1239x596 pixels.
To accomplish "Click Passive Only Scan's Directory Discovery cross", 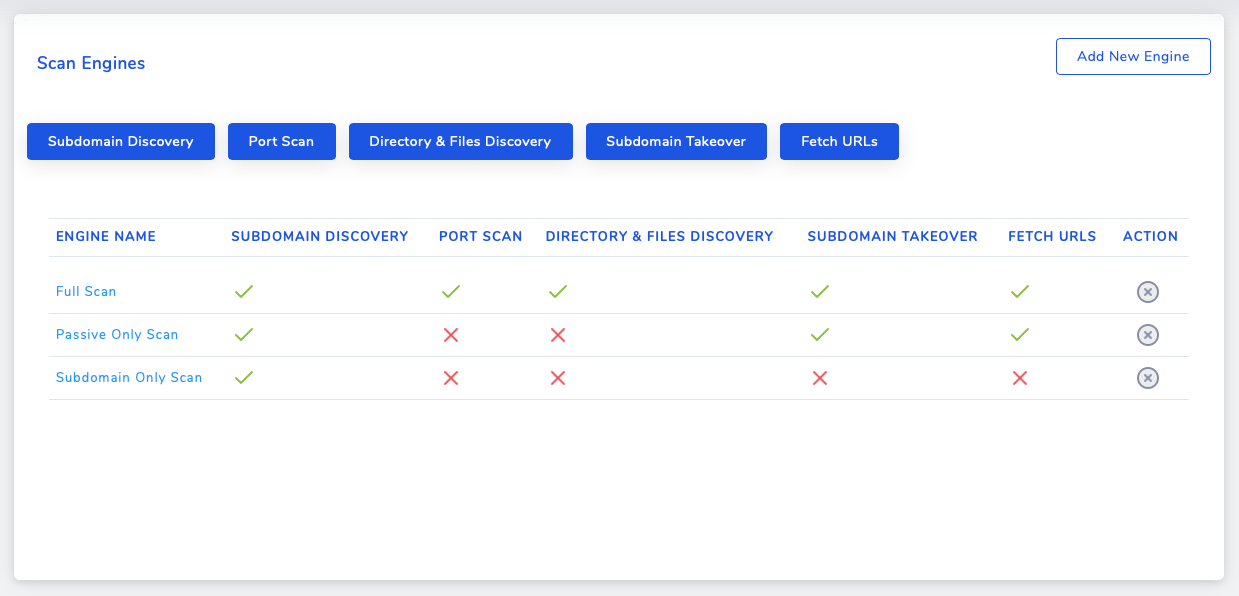I will pos(558,335).
